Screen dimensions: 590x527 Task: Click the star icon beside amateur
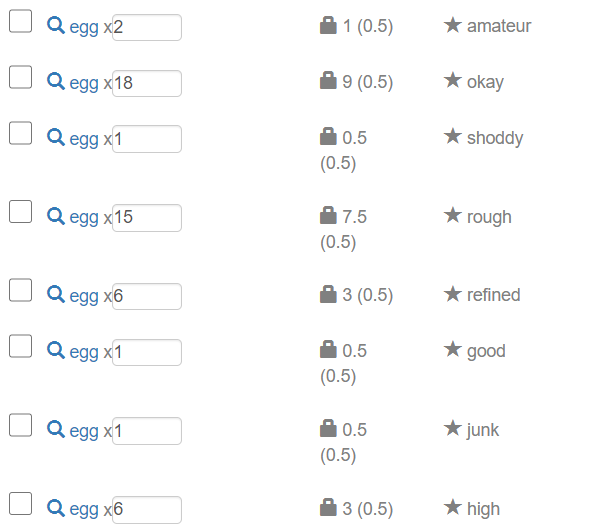453,25
